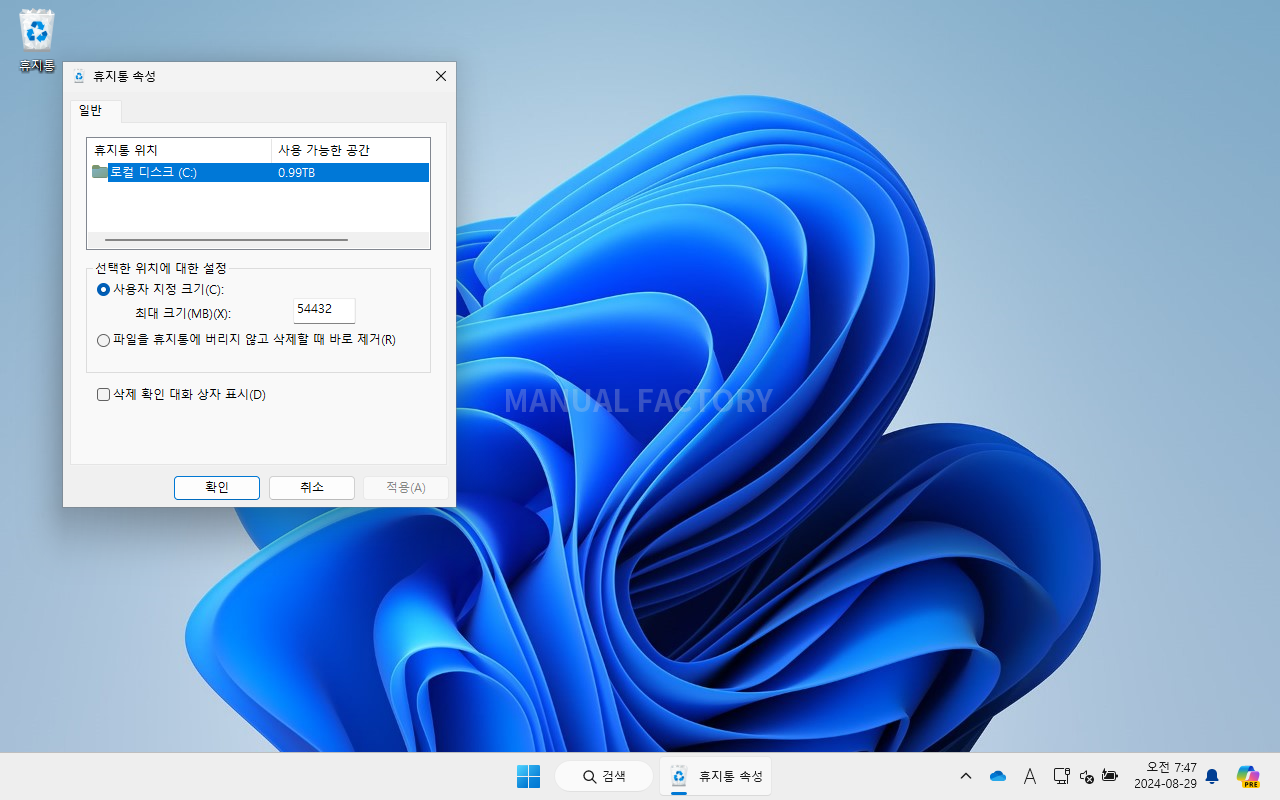Close the 휴지통 속성 dialog
The height and width of the screenshot is (800, 1280).
(441, 76)
